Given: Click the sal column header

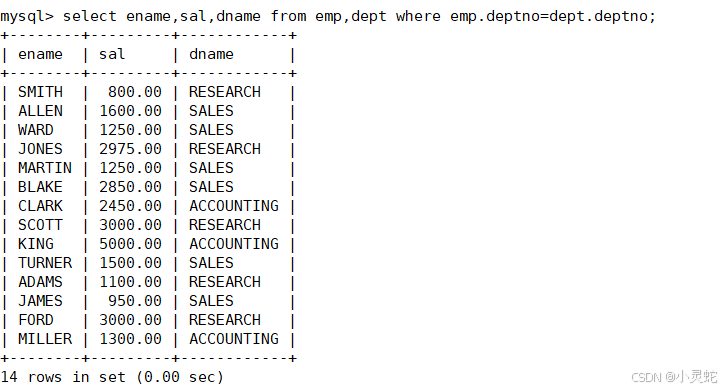Looking at the screenshot, I should [x=112, y=55].
